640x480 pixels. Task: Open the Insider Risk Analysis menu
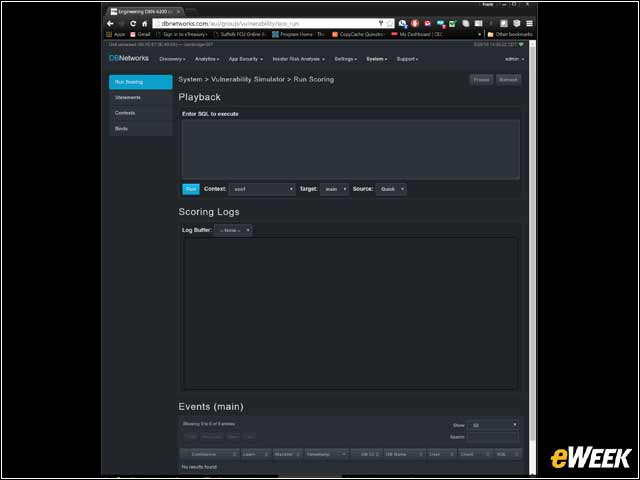click(299, 59)
